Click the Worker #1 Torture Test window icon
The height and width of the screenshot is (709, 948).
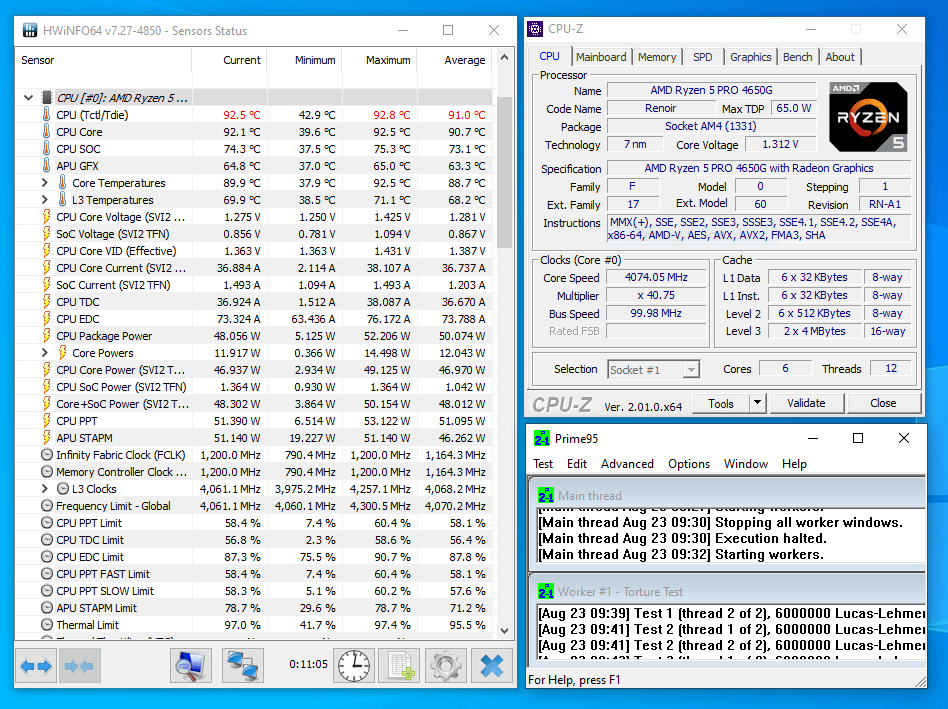(x=546, y=591)
